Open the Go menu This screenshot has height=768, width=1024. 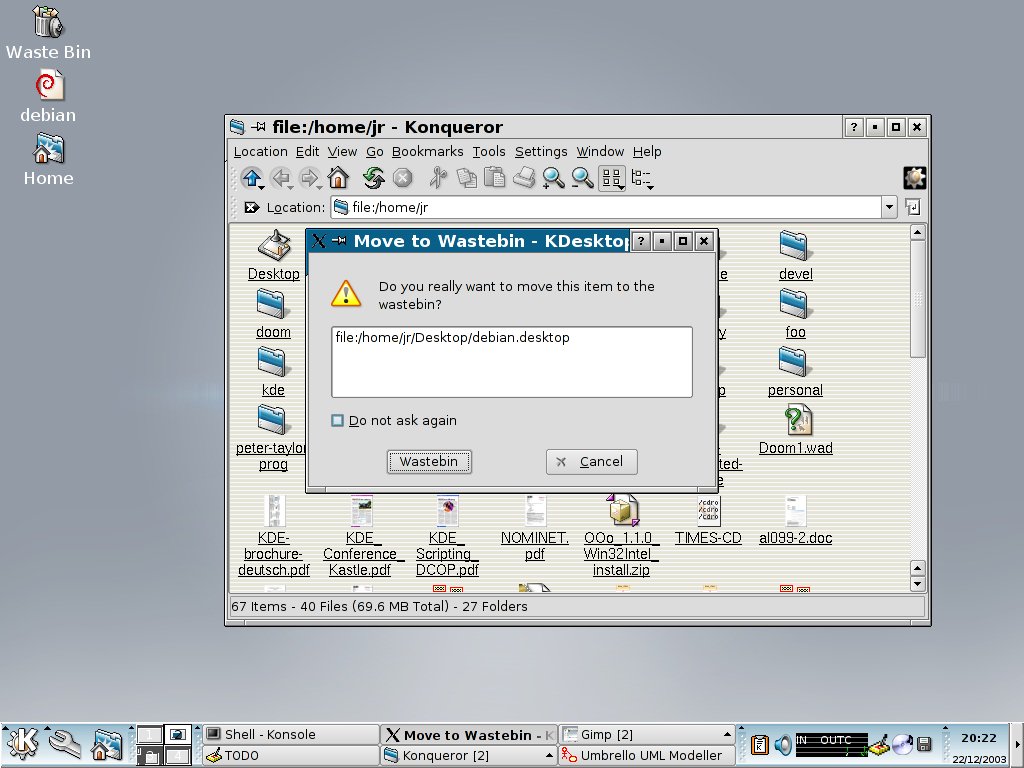[374, 152]
